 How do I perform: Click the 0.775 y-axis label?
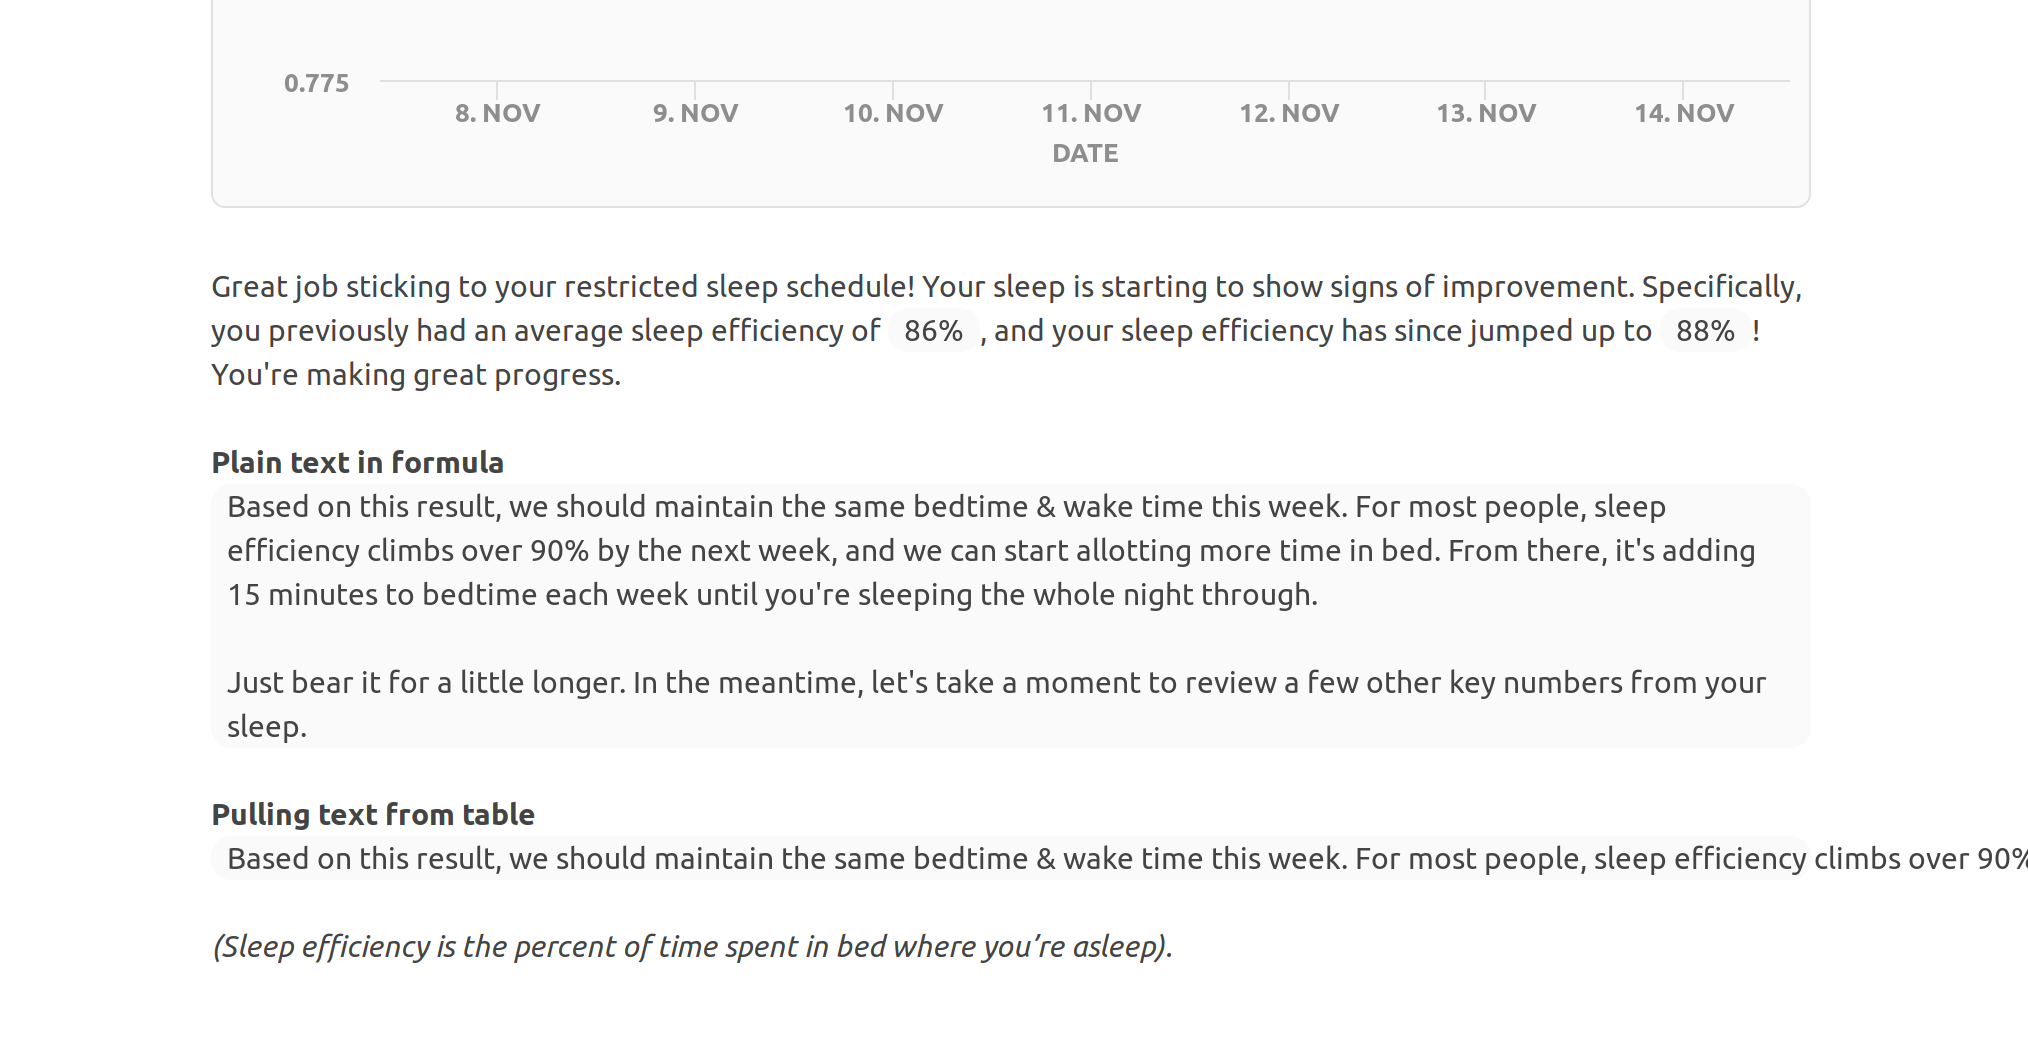coord(316,83)
